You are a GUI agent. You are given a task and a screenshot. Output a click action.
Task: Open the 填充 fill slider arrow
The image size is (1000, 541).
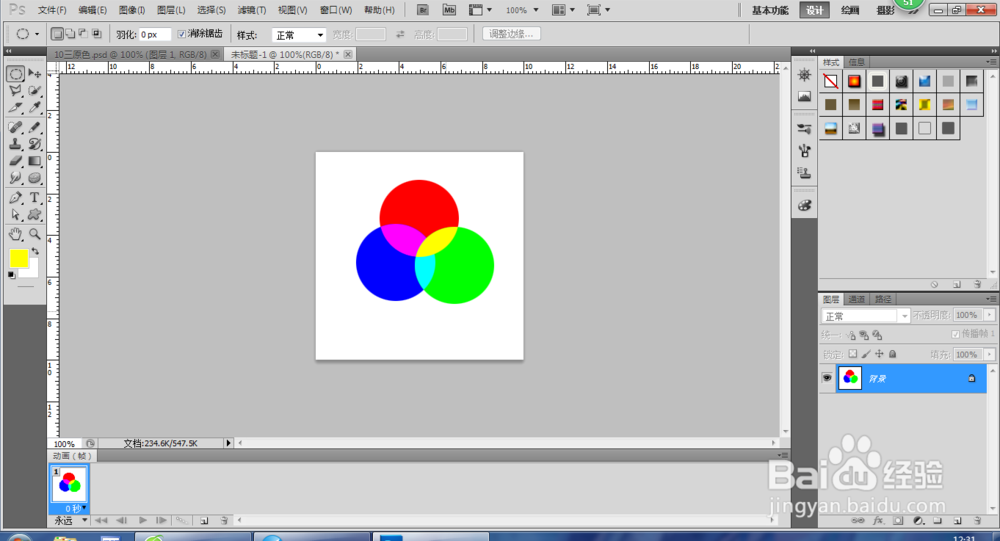(989, 354)
